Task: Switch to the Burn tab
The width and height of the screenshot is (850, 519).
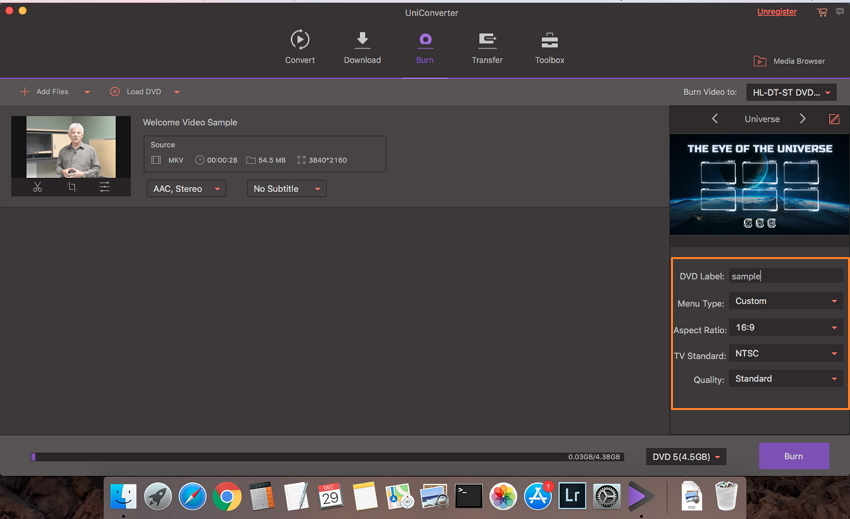Action: pyautogui.click(x=425, y=47)
